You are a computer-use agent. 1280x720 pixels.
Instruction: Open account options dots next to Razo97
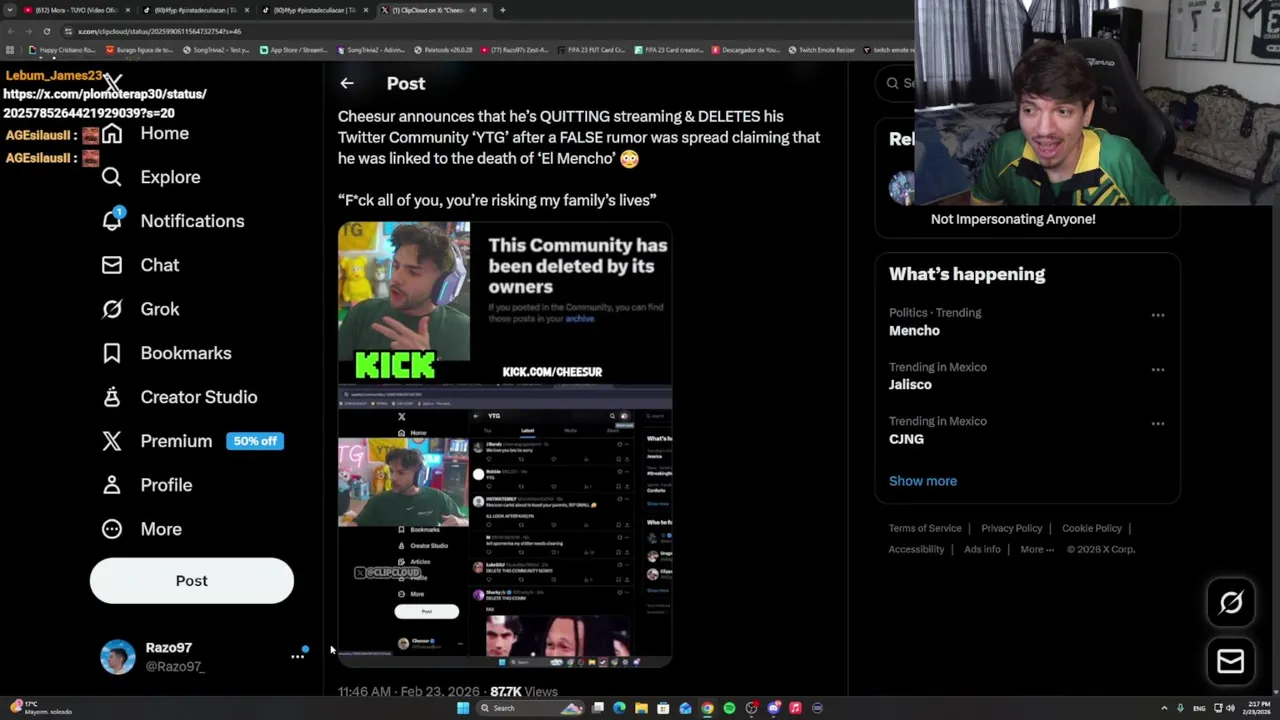pyautogui.click(x=297, y=656)
